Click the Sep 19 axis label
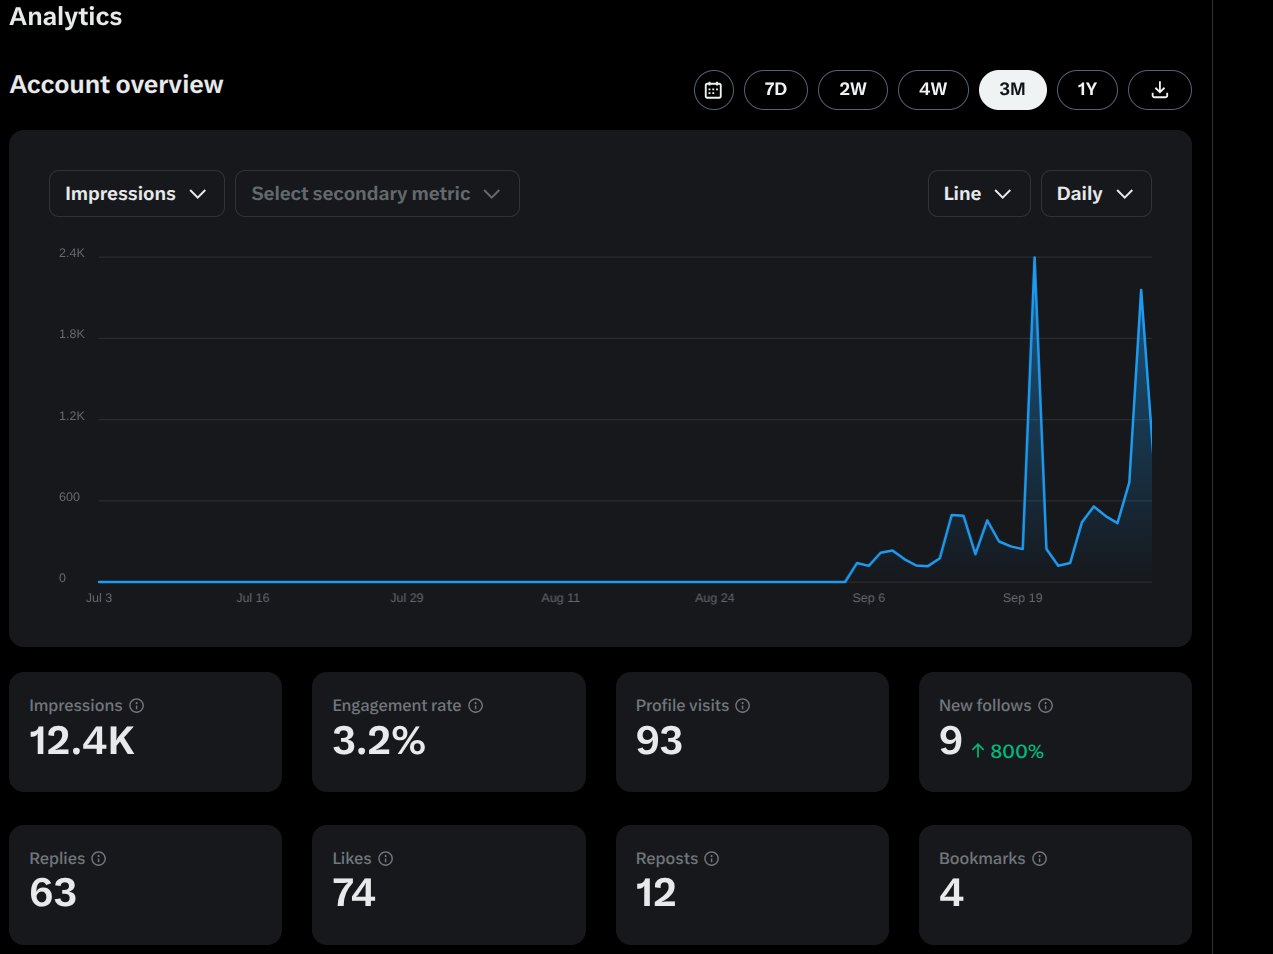This screenshot has width=1273, height=954. [x=1022, y=598]
